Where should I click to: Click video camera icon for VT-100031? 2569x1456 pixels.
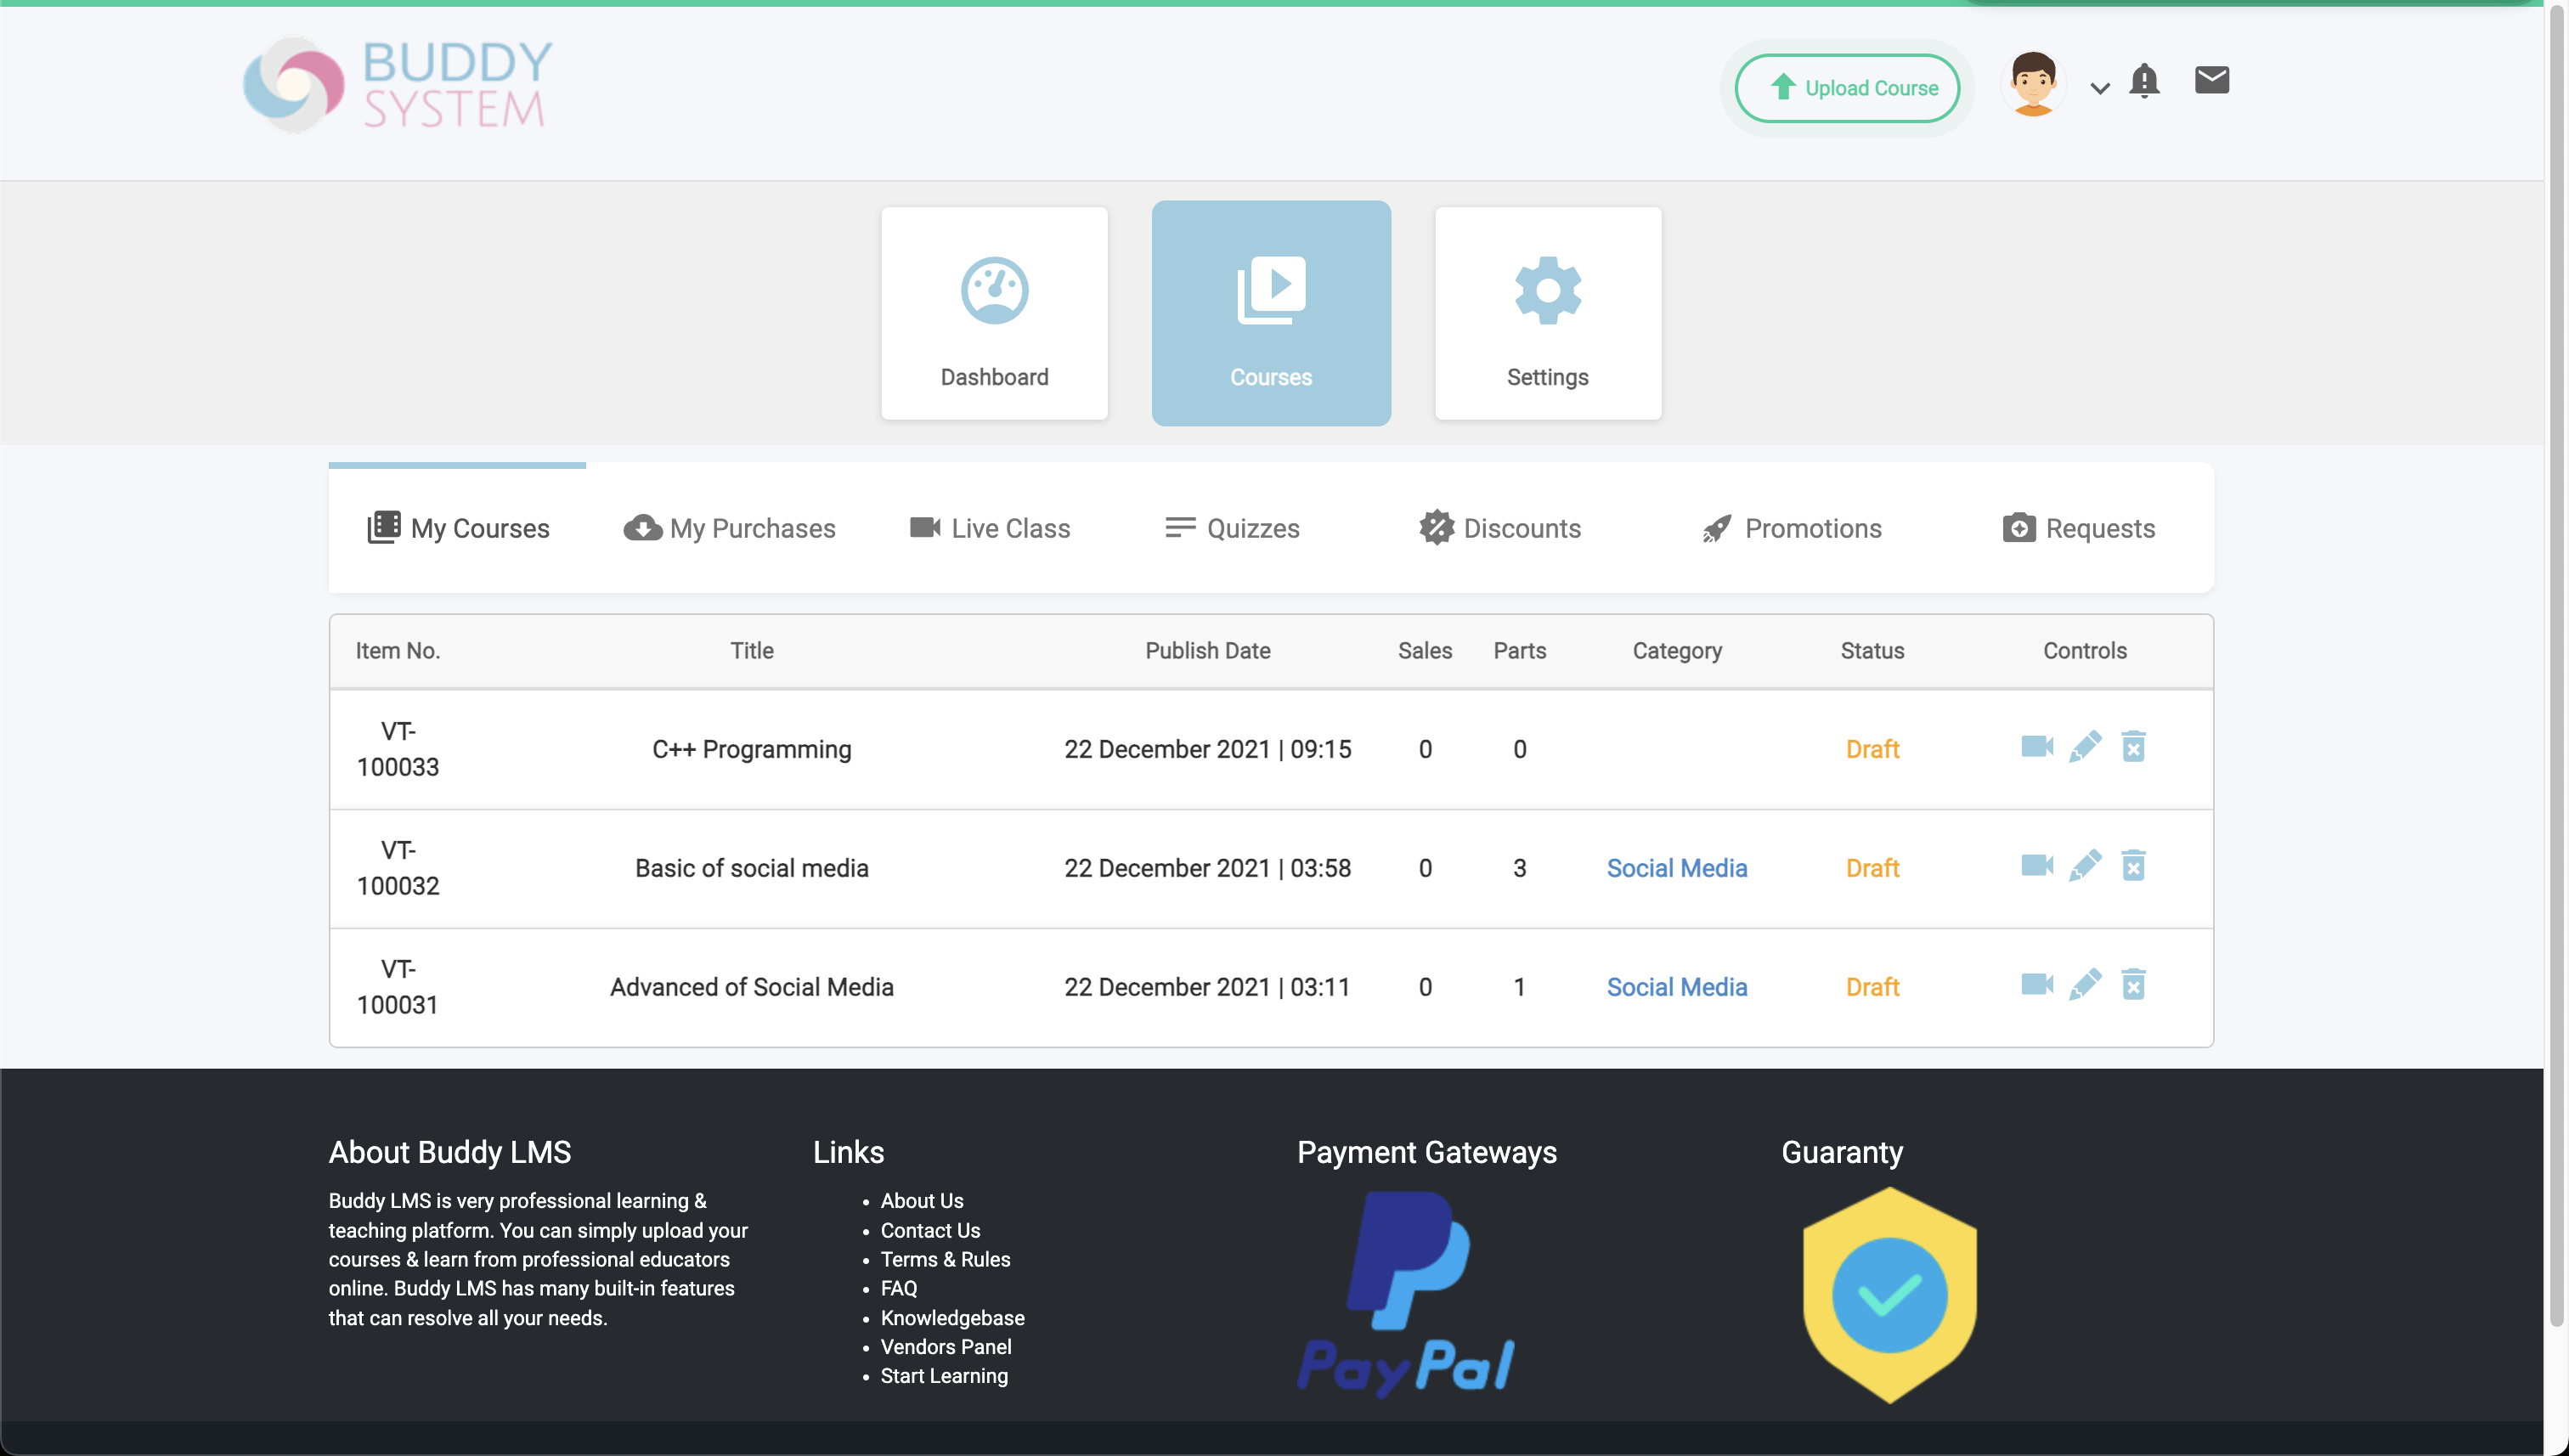point(2036,985)
